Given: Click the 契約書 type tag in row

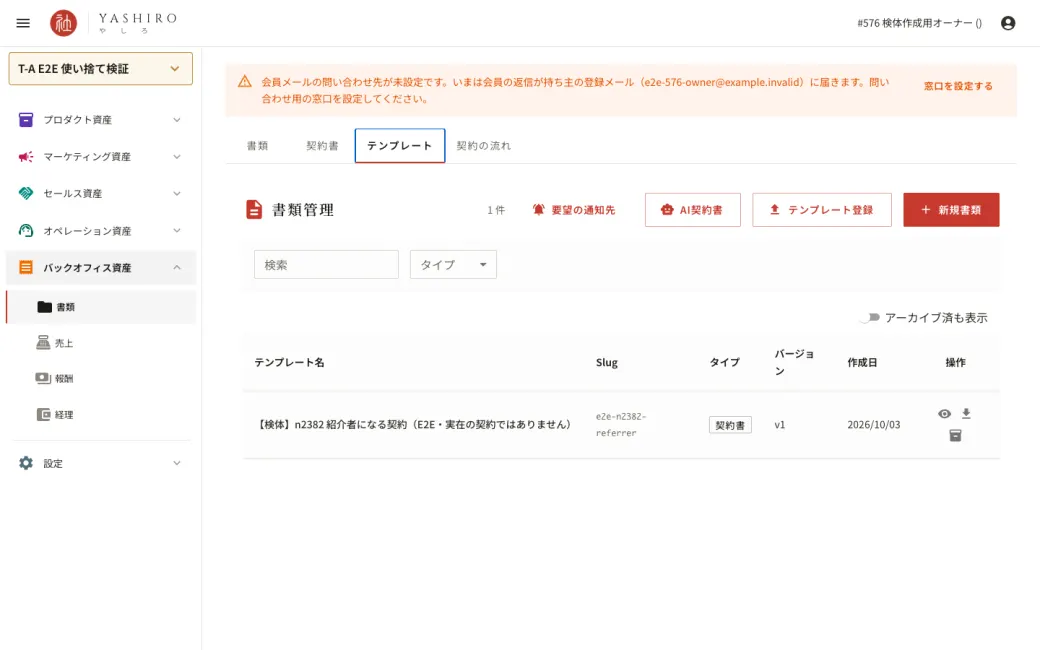Looking at the screenshot, I should point(730,425).
